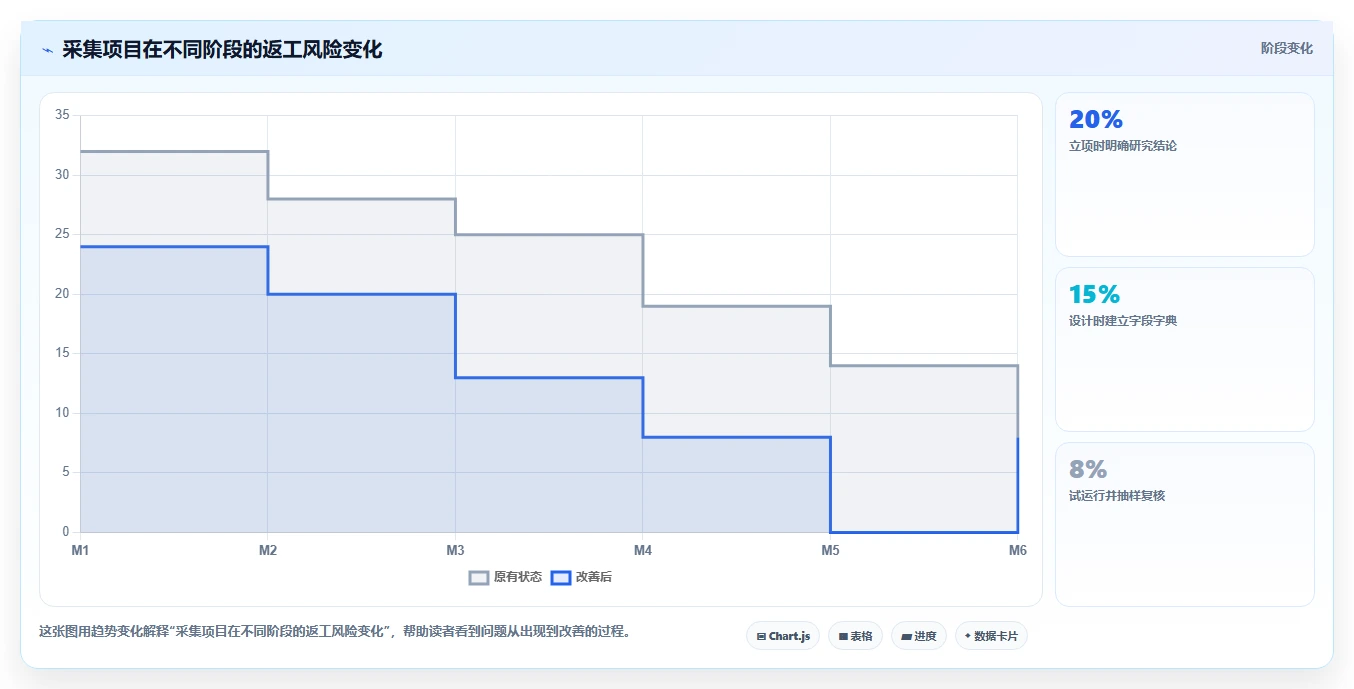Click the M2 x-axis label
Viewport: 1354px width, 689px height.
(268, 550)
